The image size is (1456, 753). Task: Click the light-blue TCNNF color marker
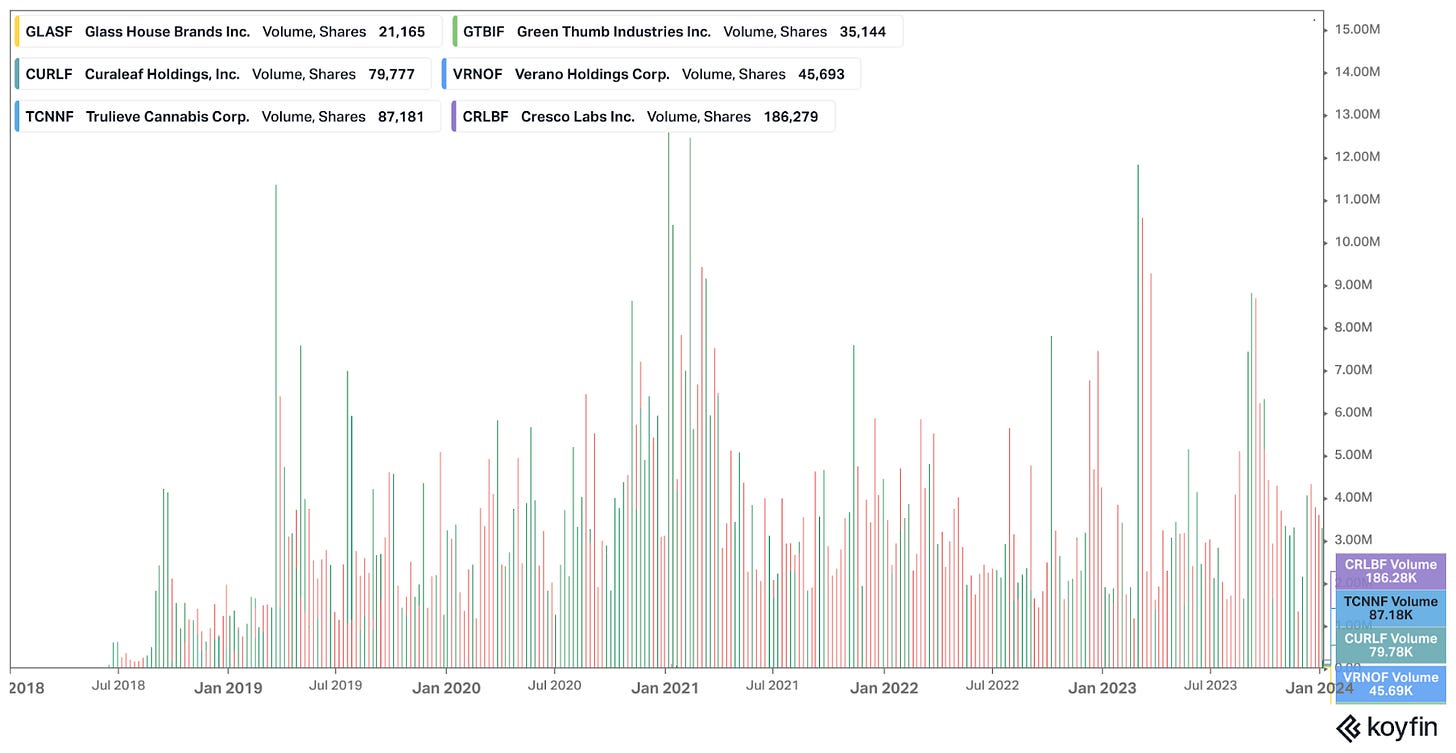coord(17,116)
